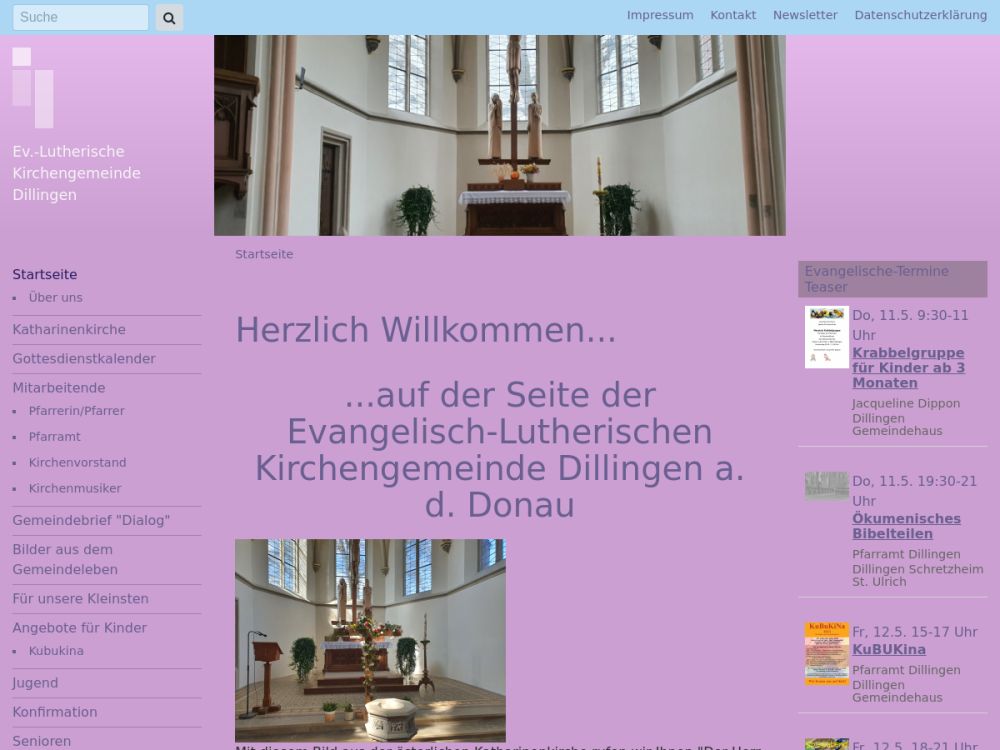The image size is (1000, 750).
Task: Open the Datenschutzerklärung link
Action: pyautogui.click(x=920, y=15)
